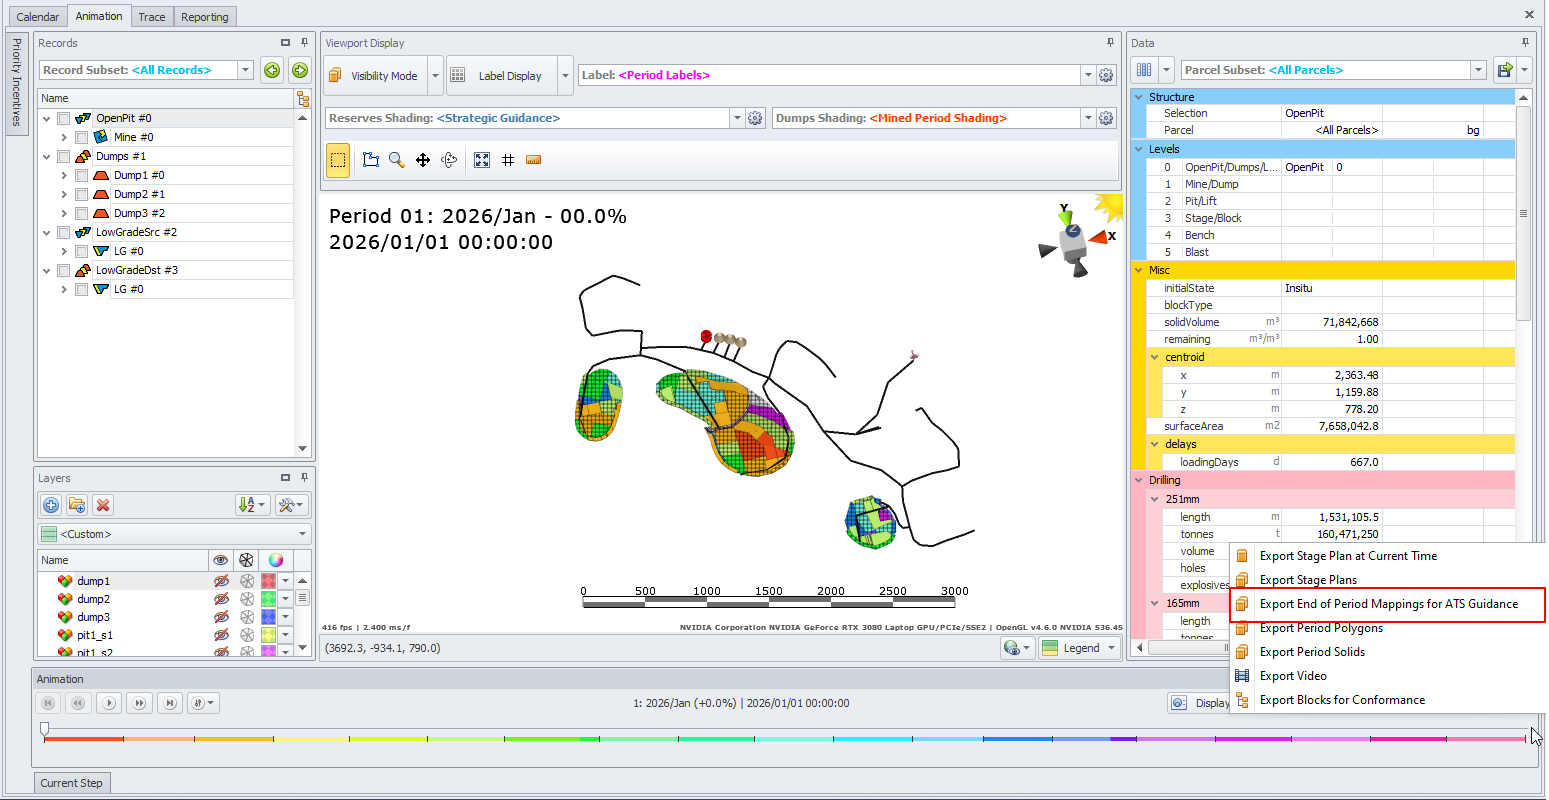Screen dimensions: 1549x800
Task: Toggle the grid display icon
Action: [508, 160]
